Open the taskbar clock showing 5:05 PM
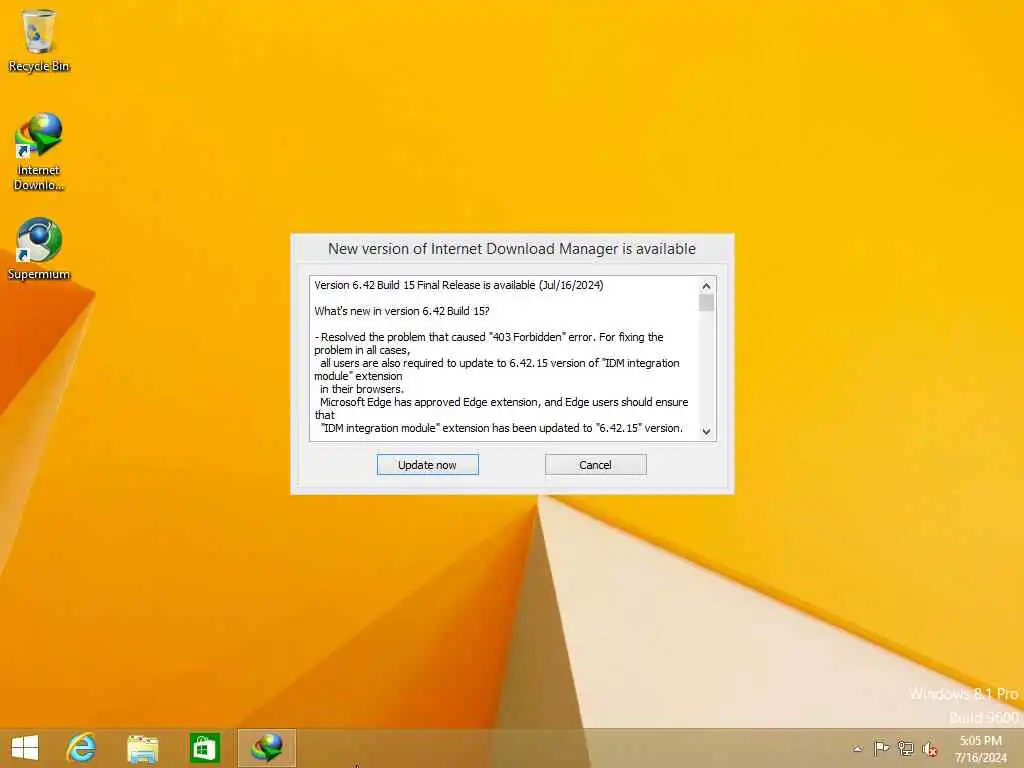Screen dimensions: 1024x768 (x=980, y=748)
